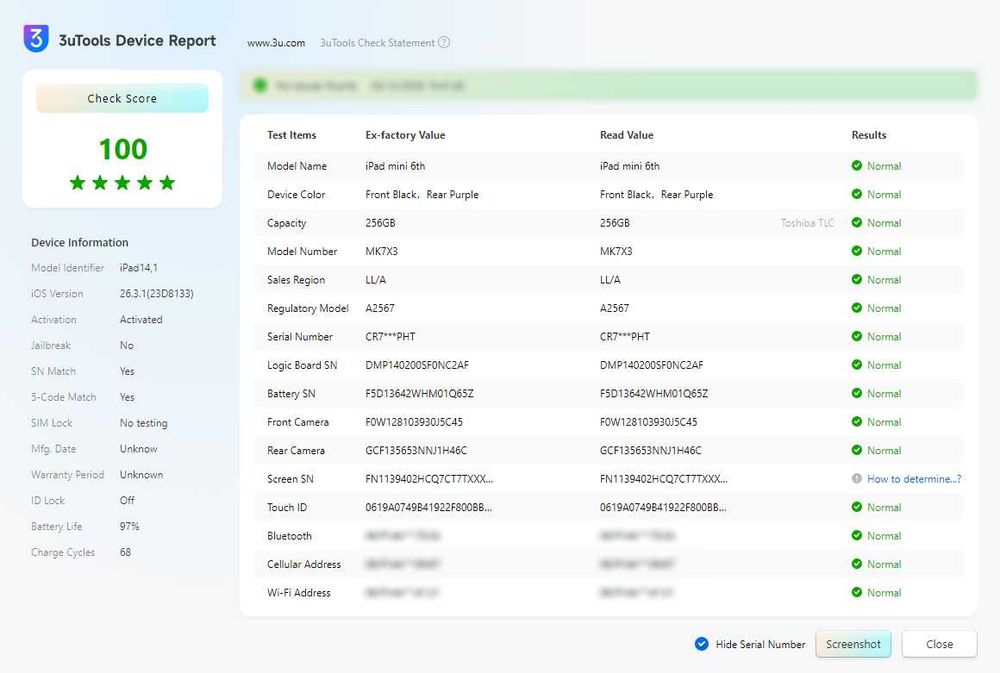Click the green check icon for Capacity
The height and width of the screenshot is (673, 1000).
click(x=857, y=223)
